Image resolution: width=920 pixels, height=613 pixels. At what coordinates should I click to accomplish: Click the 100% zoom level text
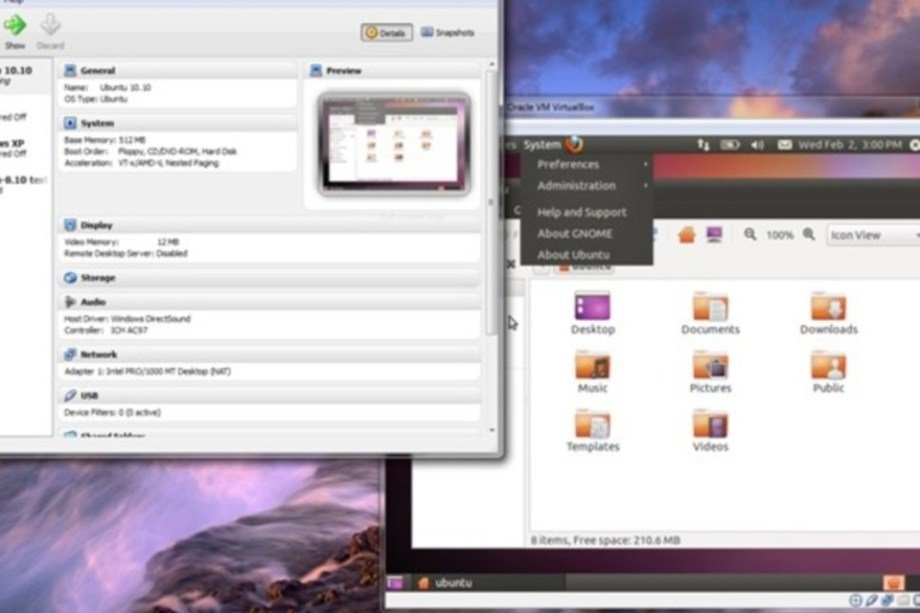(779, 235)
